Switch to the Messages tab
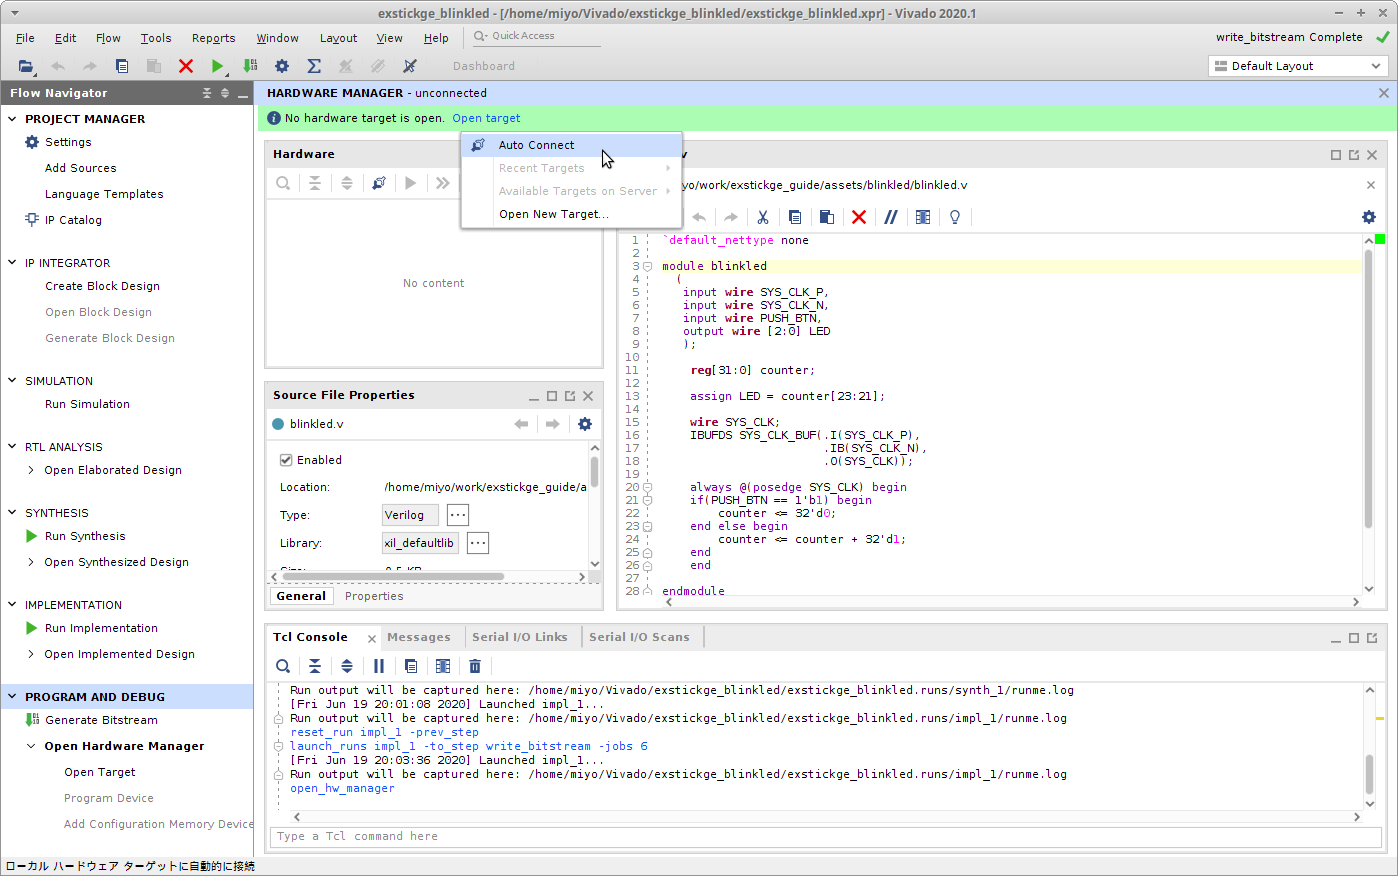Screen dimensions: 1398x876 pos(419,637)
